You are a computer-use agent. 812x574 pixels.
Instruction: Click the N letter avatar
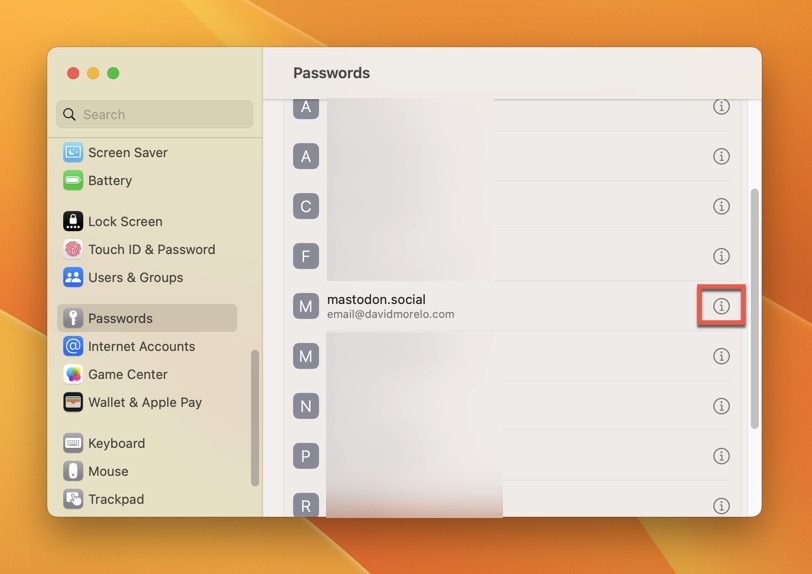coord(306,406)
